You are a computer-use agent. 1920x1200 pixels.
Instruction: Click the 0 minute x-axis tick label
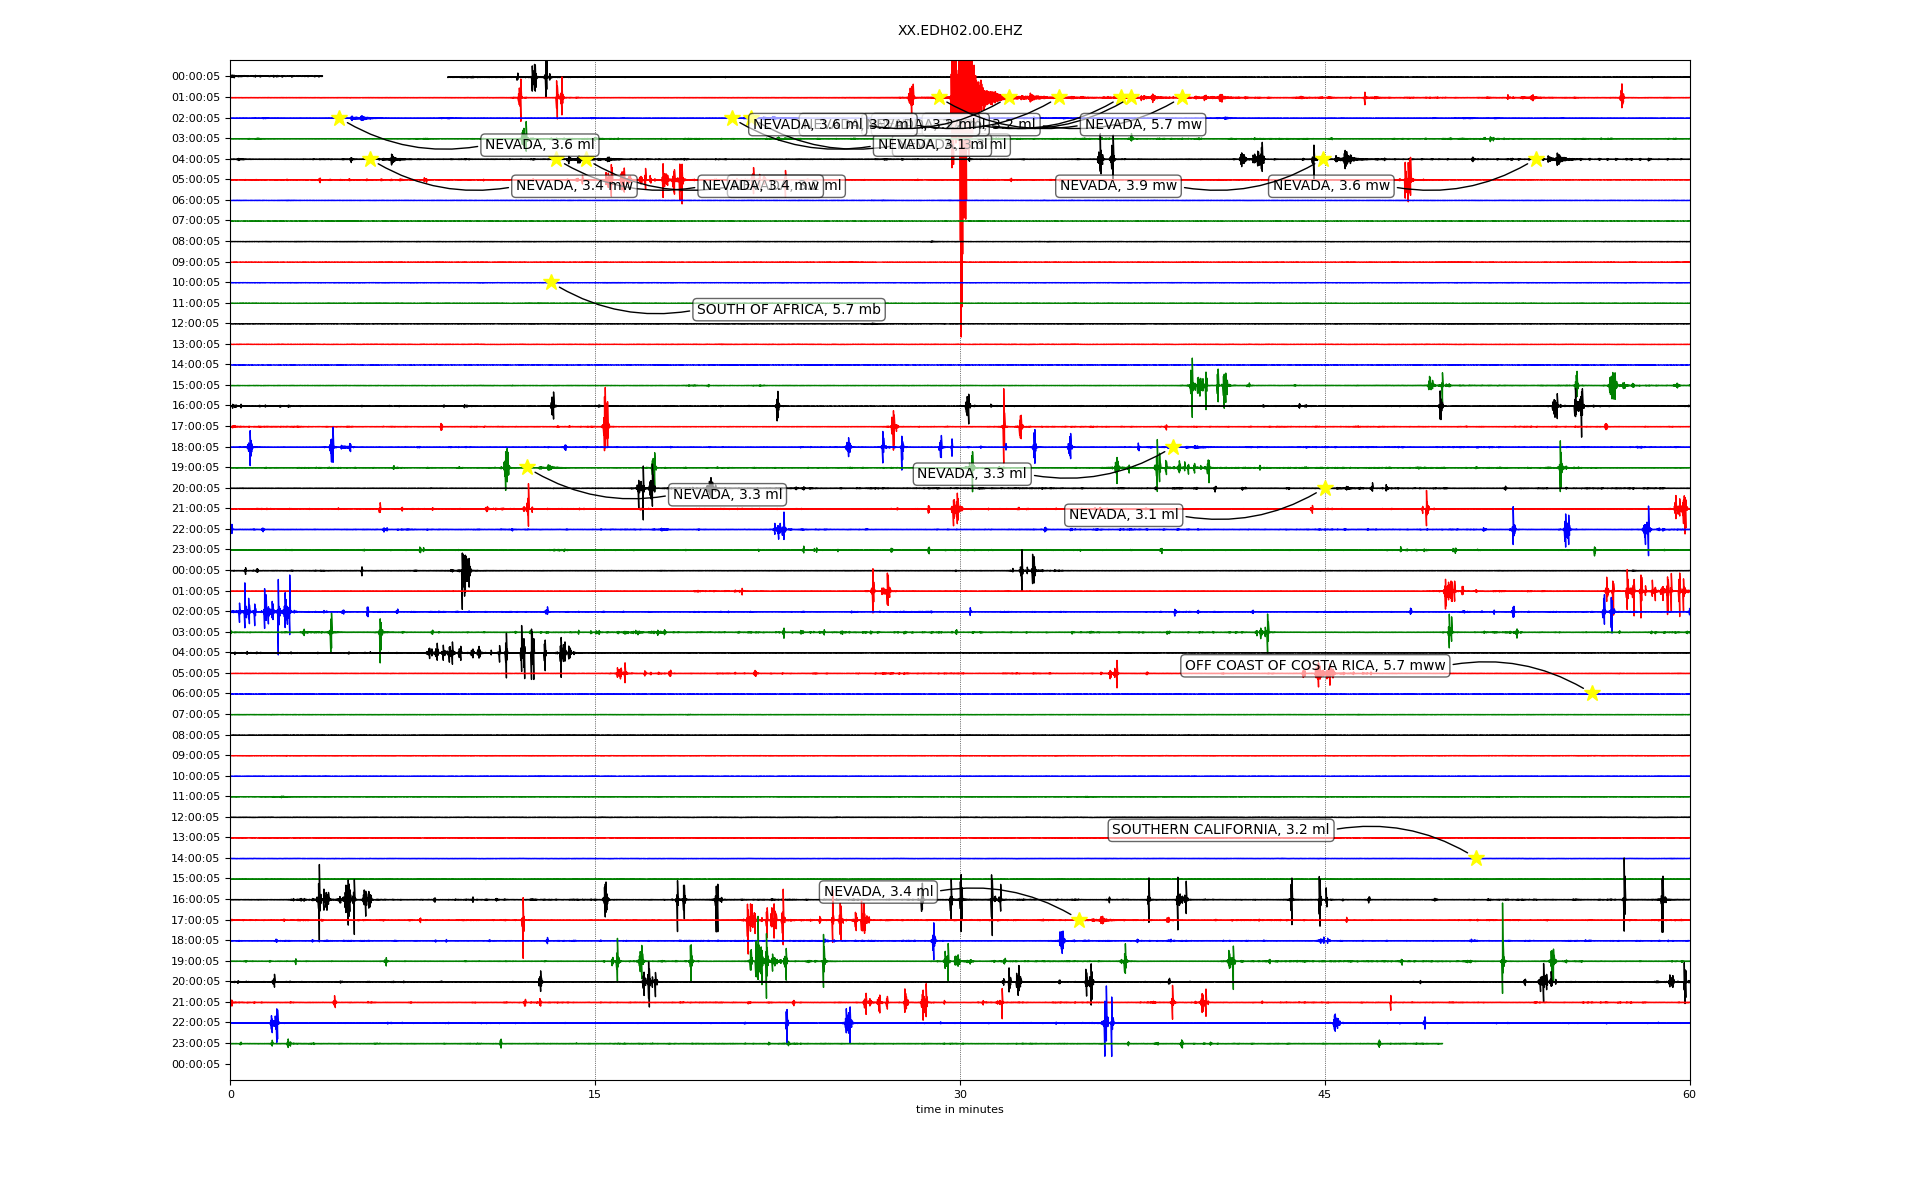[231, 1094]
